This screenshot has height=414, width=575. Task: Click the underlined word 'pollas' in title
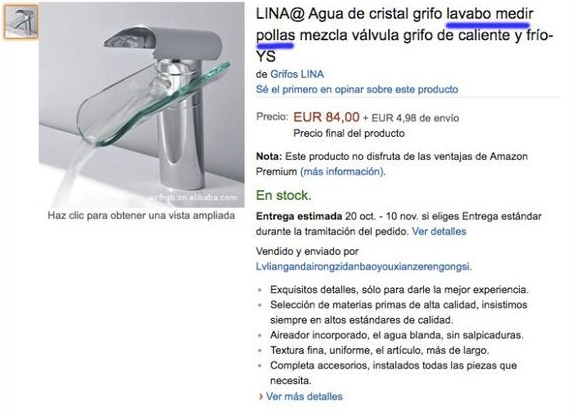tap(275, 36)
